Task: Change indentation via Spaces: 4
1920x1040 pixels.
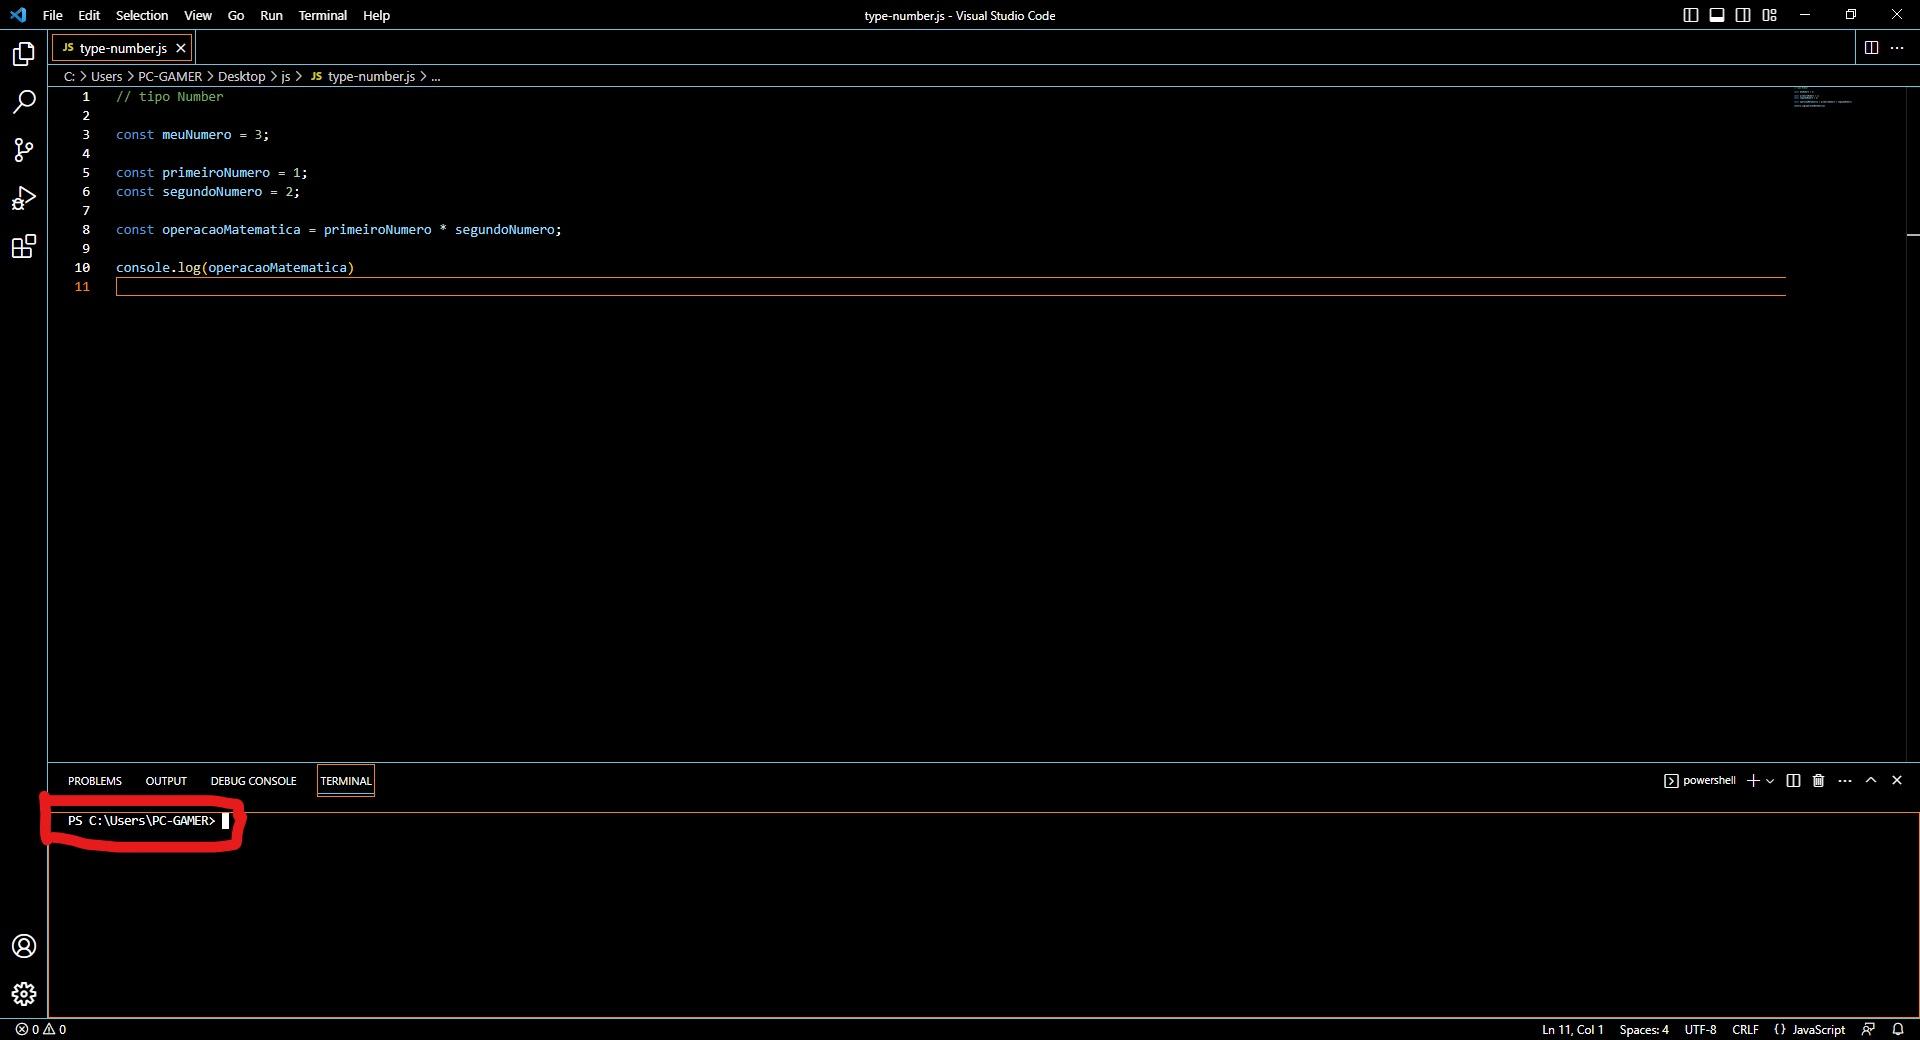Action: [1644, 1029]
